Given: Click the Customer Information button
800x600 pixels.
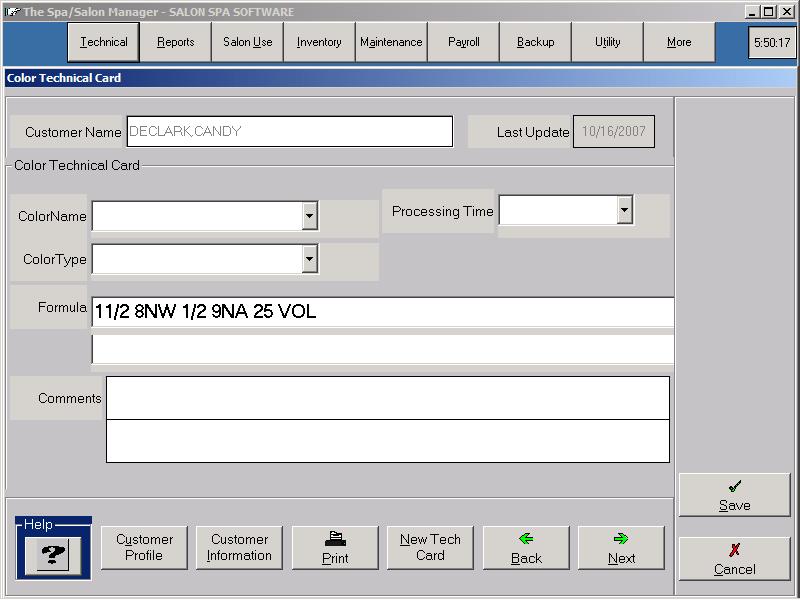Looking at the screenshot, I should coord(239,548).
